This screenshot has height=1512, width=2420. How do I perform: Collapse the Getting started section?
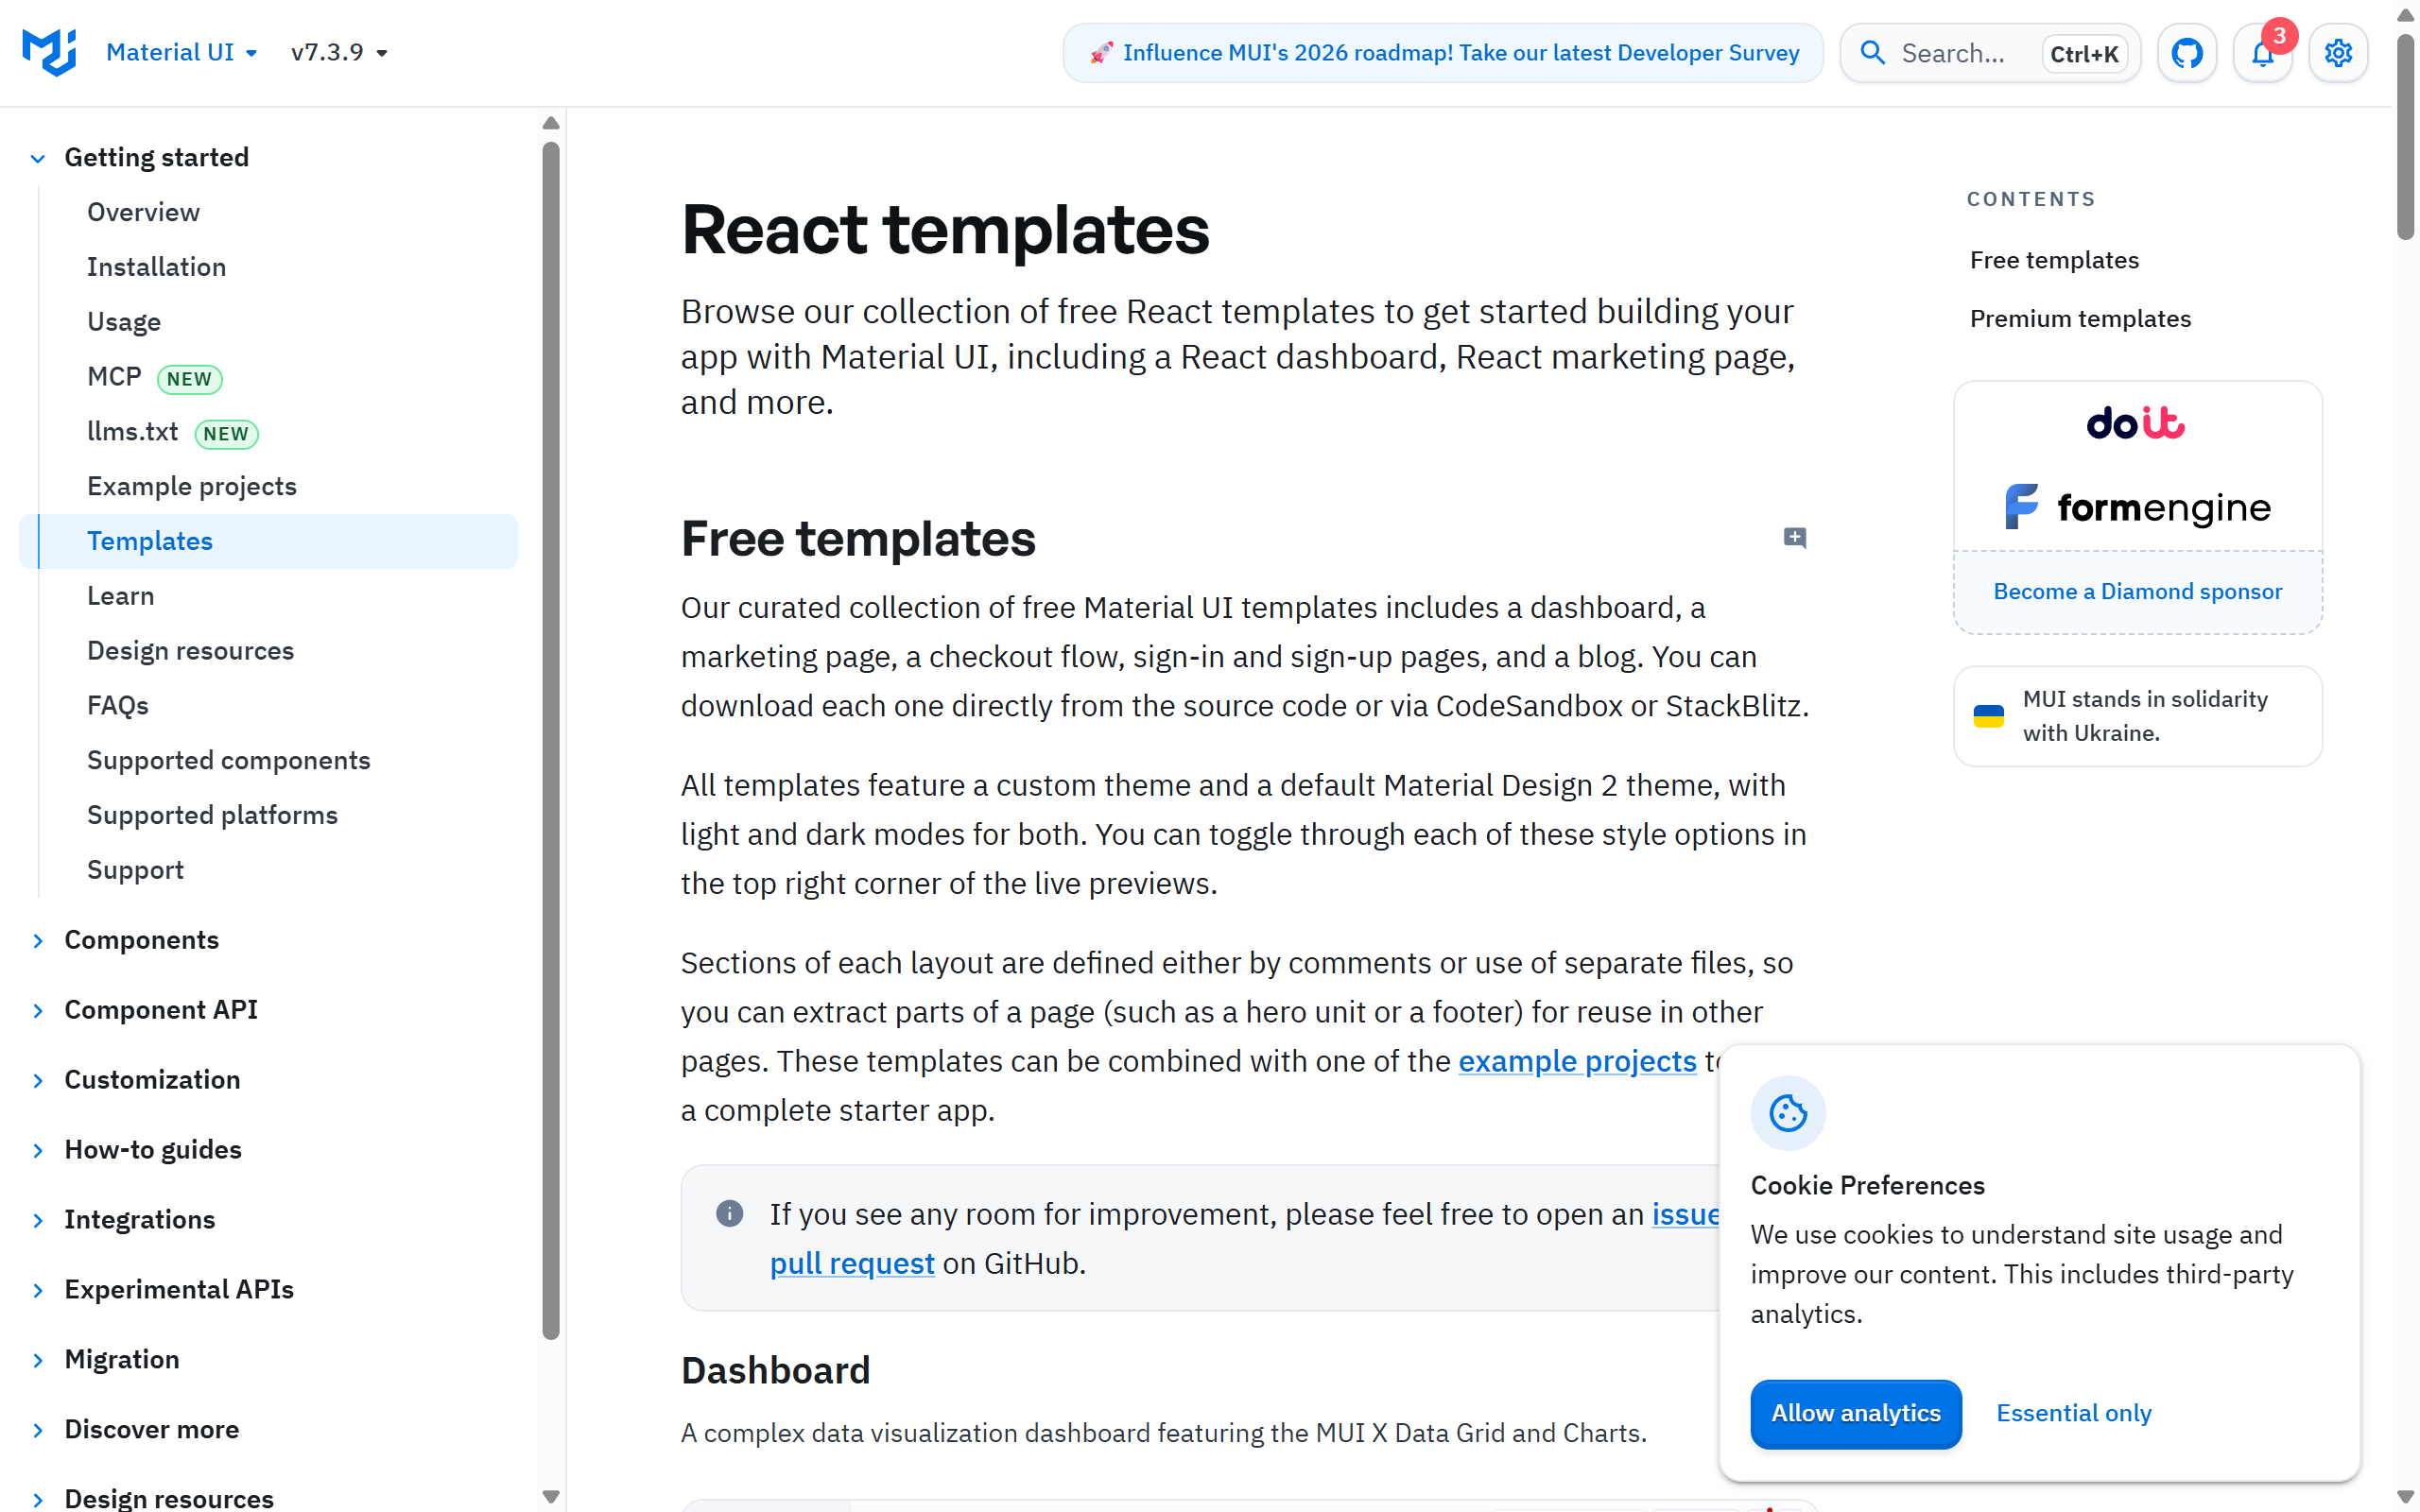click(x=37, y=158)
